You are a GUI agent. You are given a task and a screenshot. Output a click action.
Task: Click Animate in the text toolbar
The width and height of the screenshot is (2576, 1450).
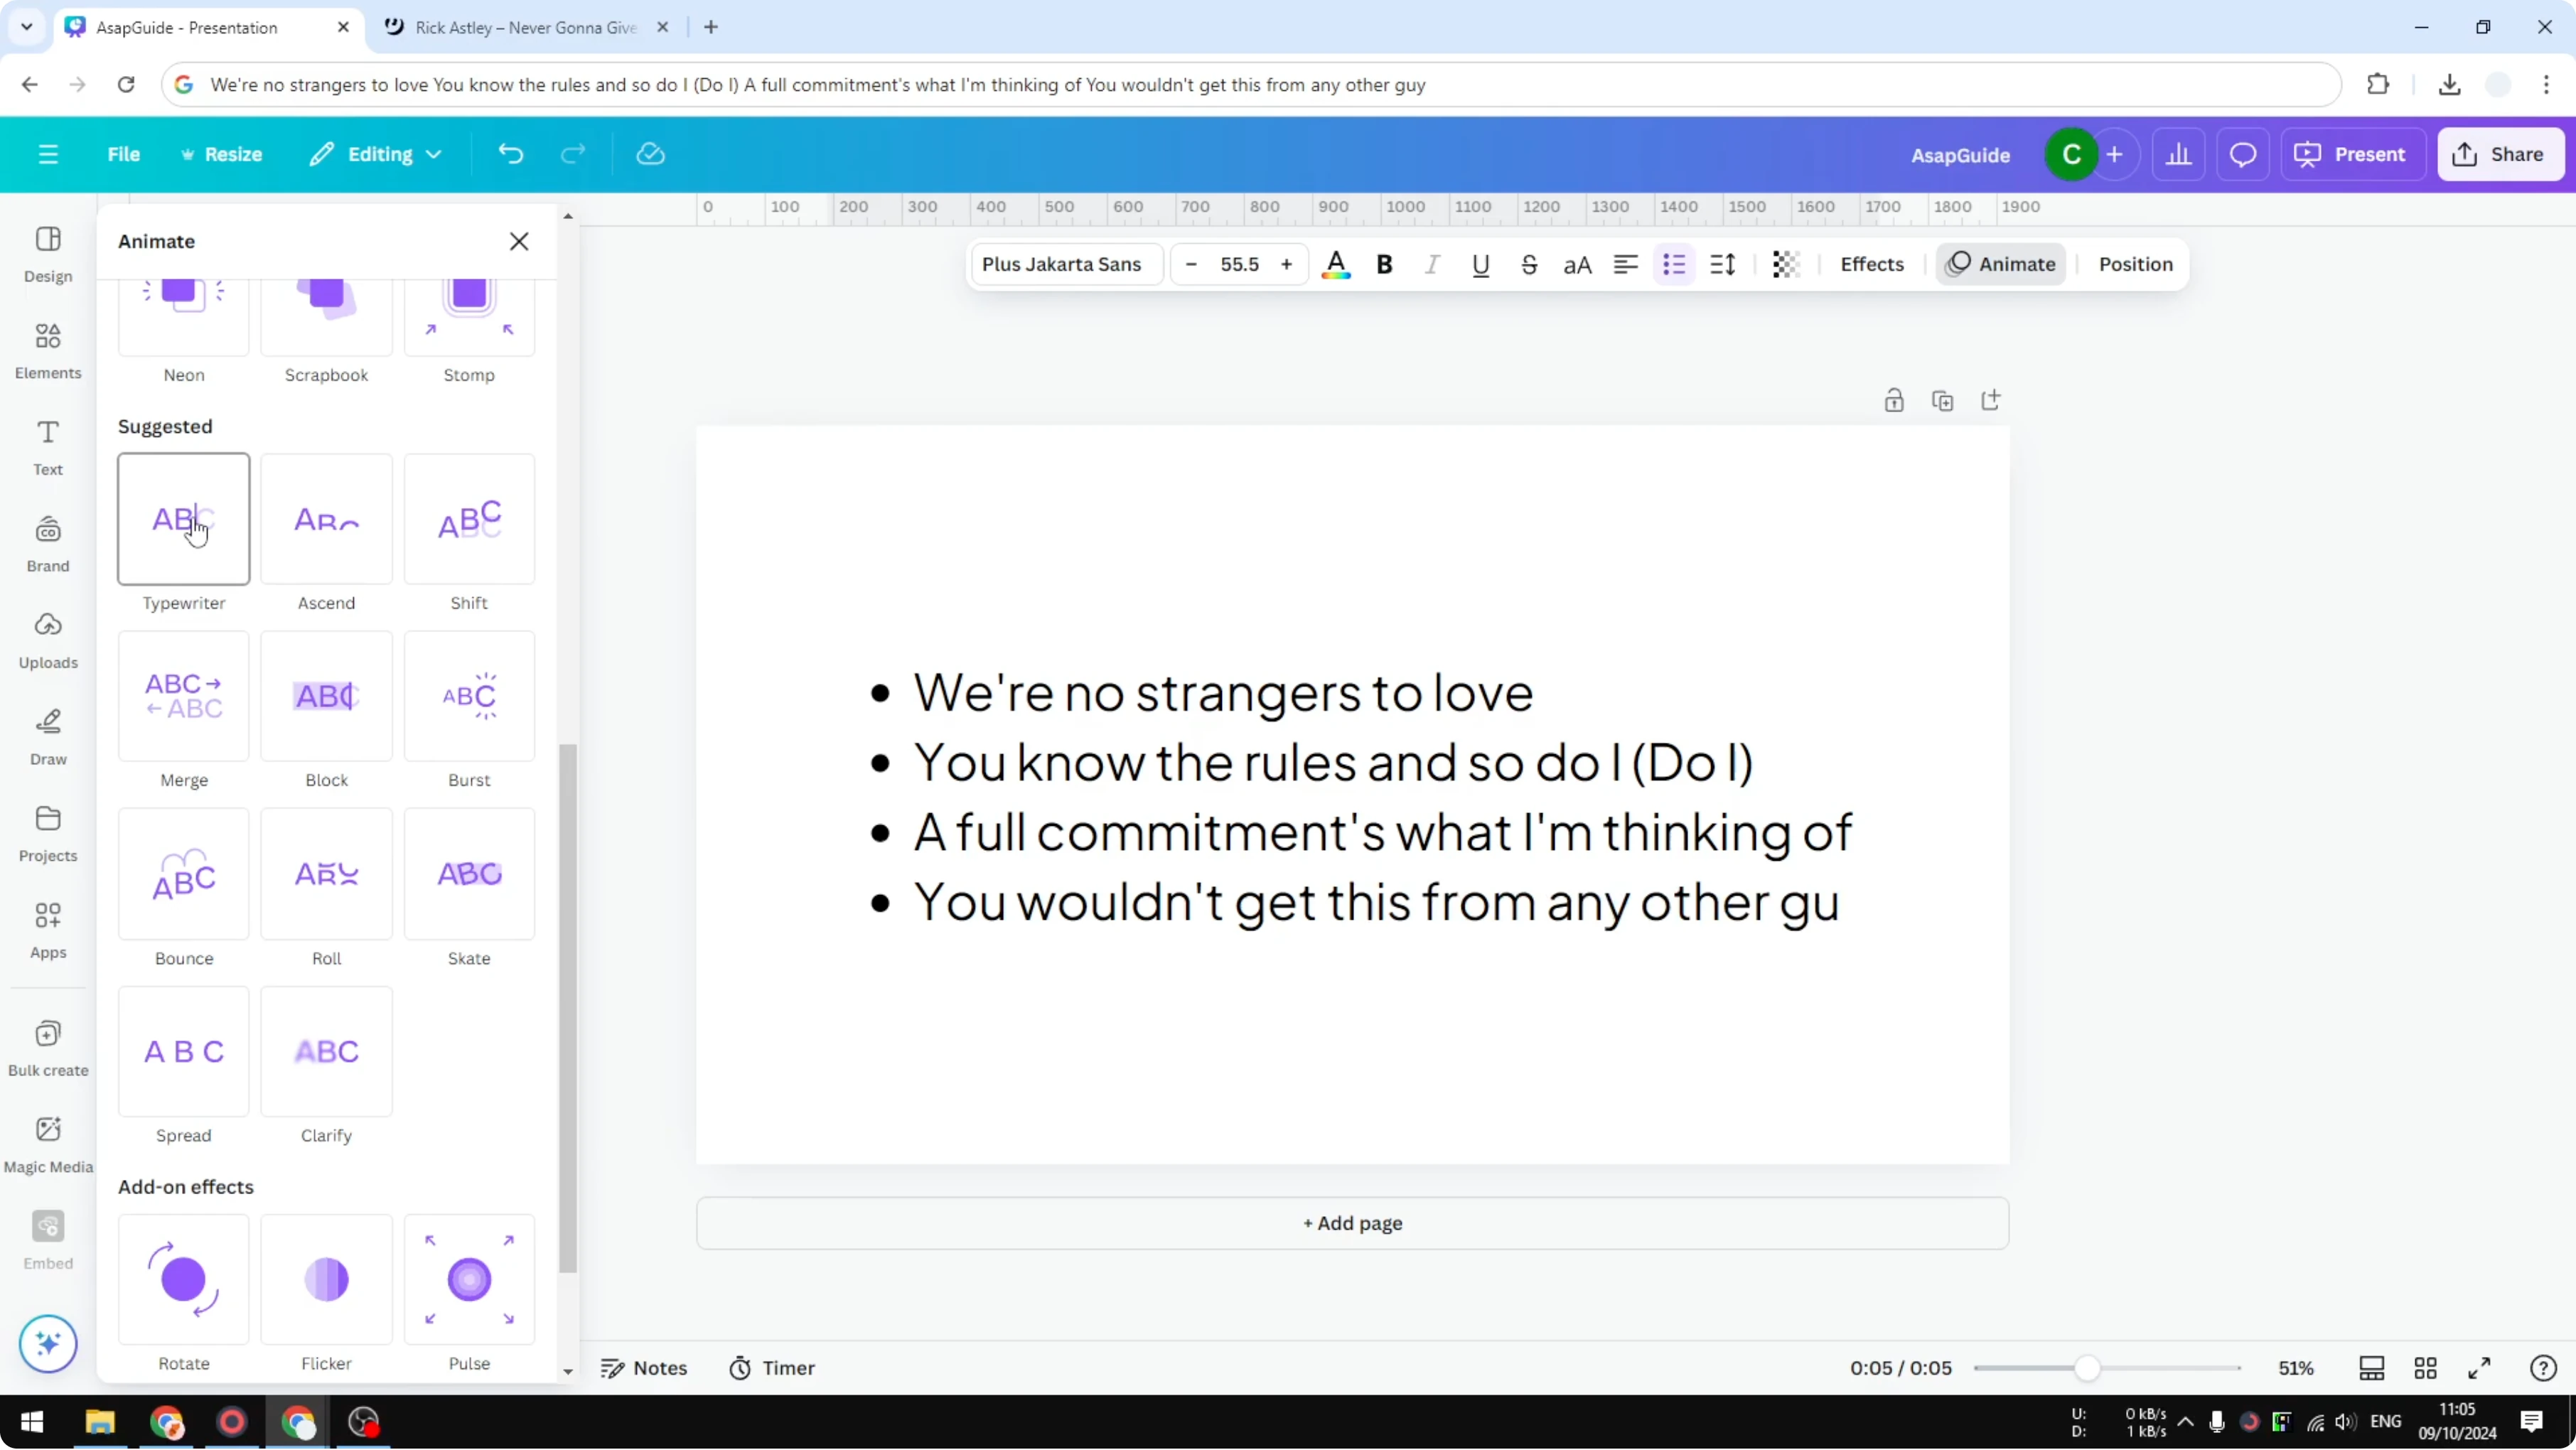2001,264
